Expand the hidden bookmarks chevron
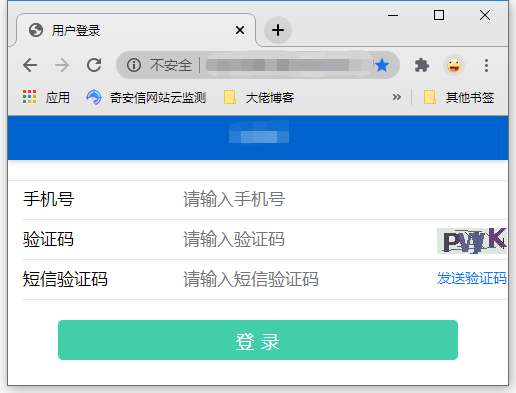Viewport: 516px width, 393px height. pos(396,97)
